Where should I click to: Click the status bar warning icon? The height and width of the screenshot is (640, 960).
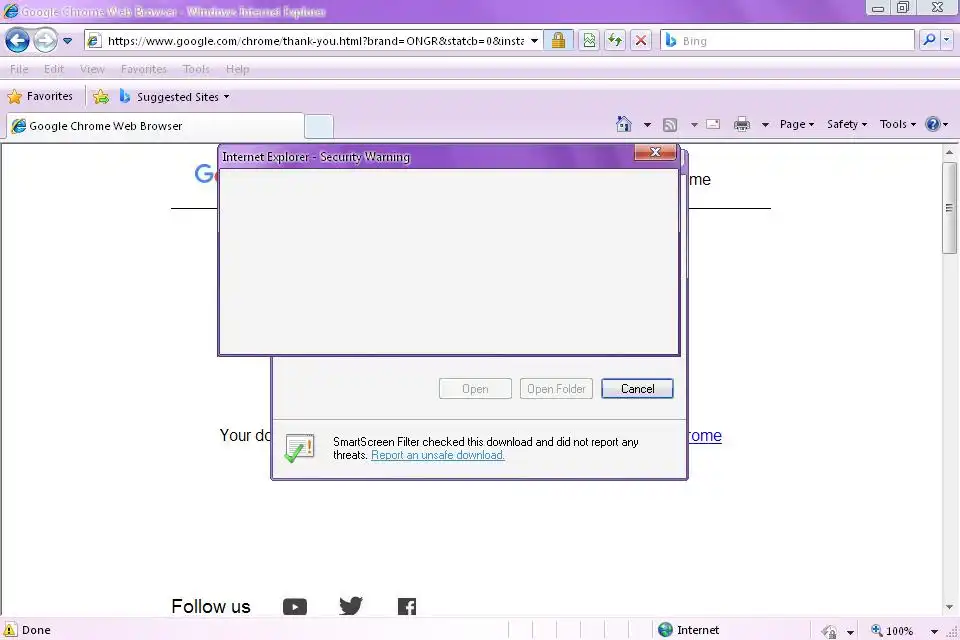(10, 630)
